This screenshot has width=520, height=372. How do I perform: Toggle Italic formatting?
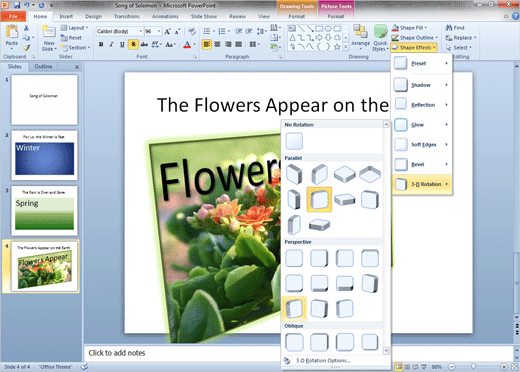pos(111,44)
